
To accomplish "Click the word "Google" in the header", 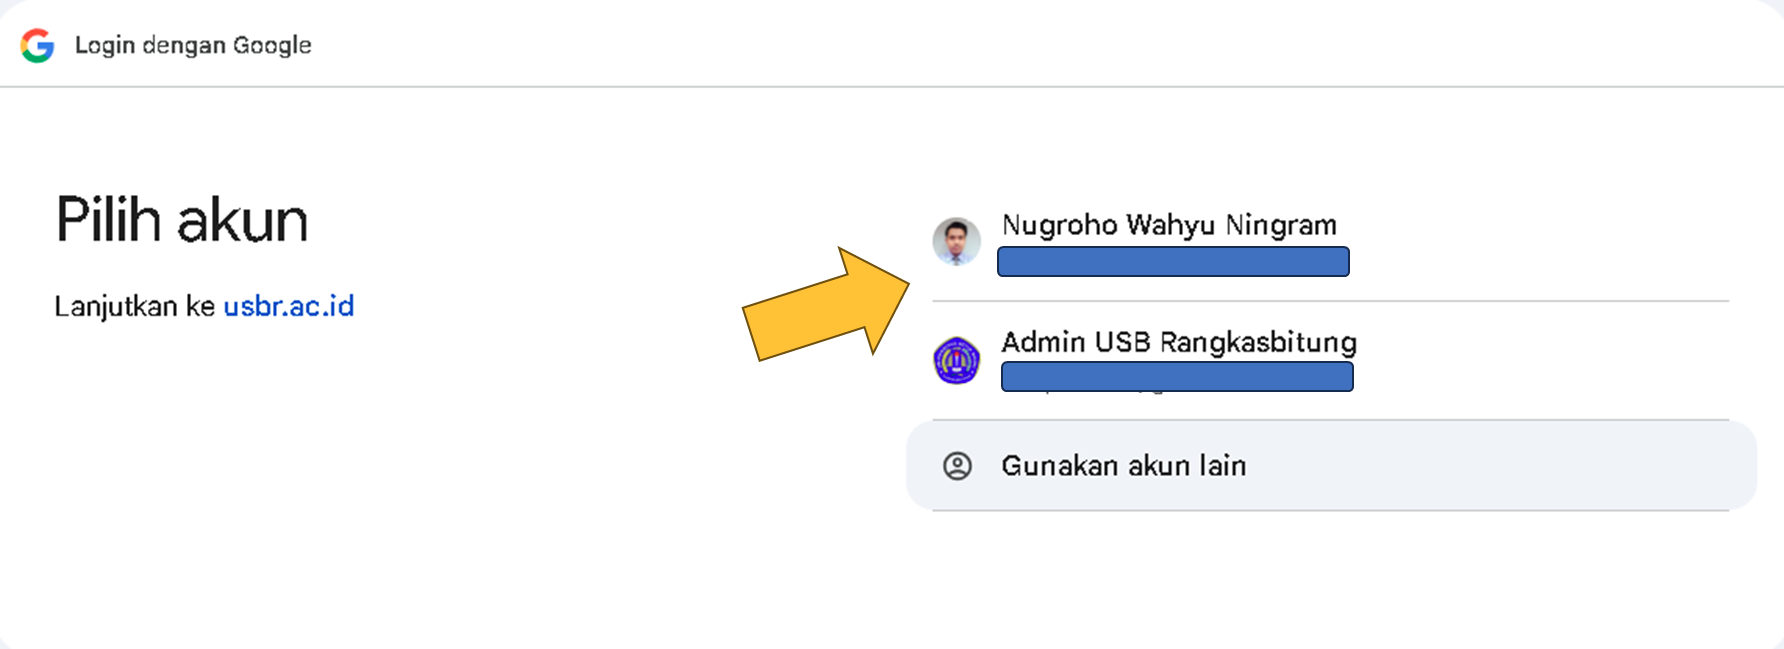I will point(272,45).
